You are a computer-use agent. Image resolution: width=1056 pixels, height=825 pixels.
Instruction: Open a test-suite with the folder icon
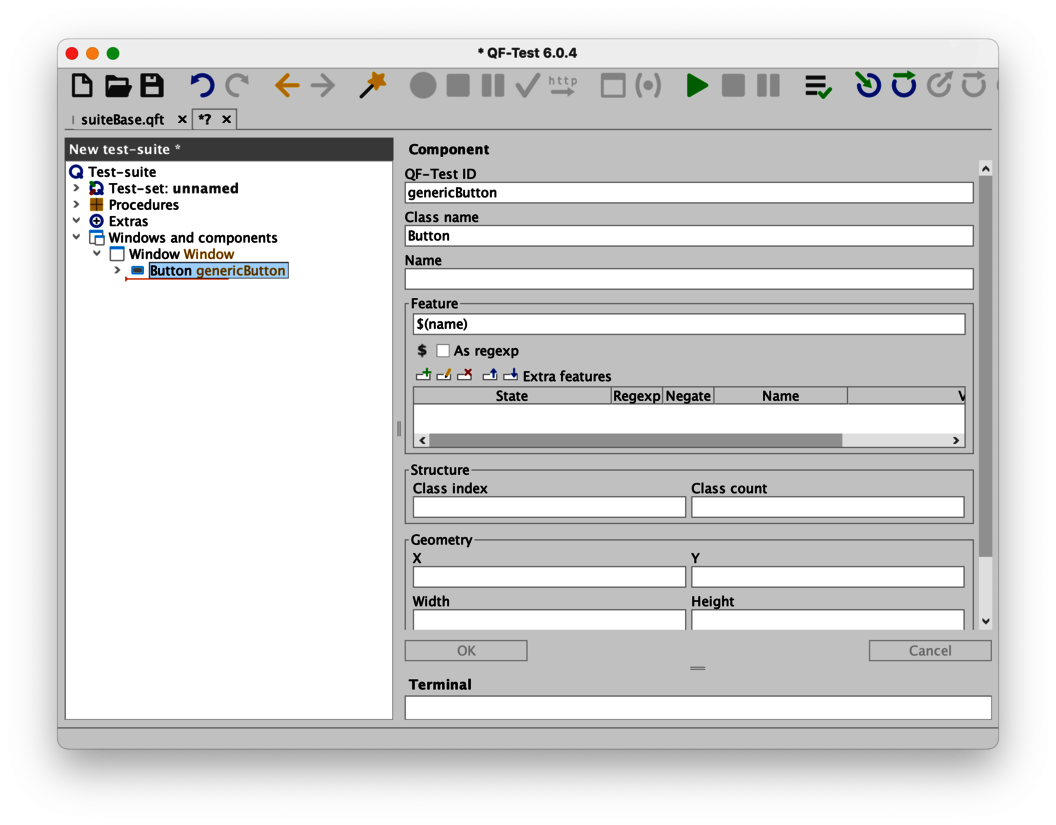click(x=117, y=86)
